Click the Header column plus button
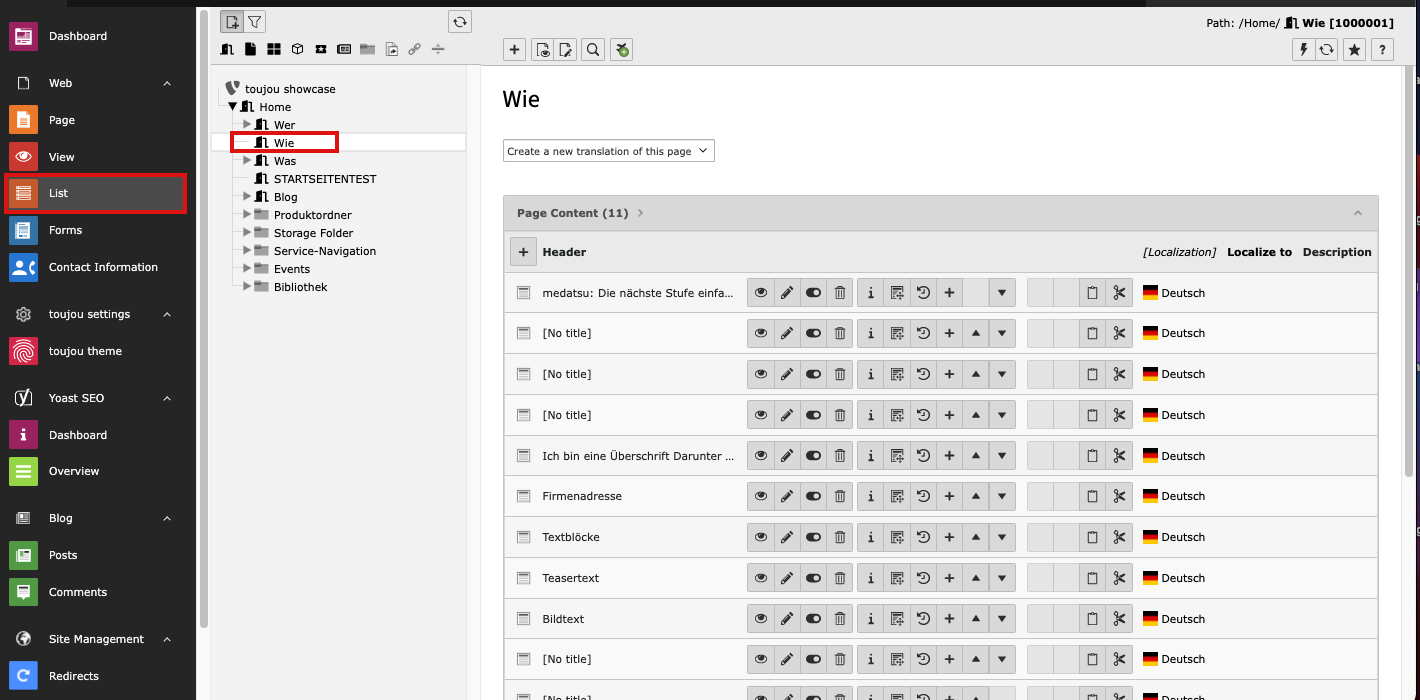 523,252
